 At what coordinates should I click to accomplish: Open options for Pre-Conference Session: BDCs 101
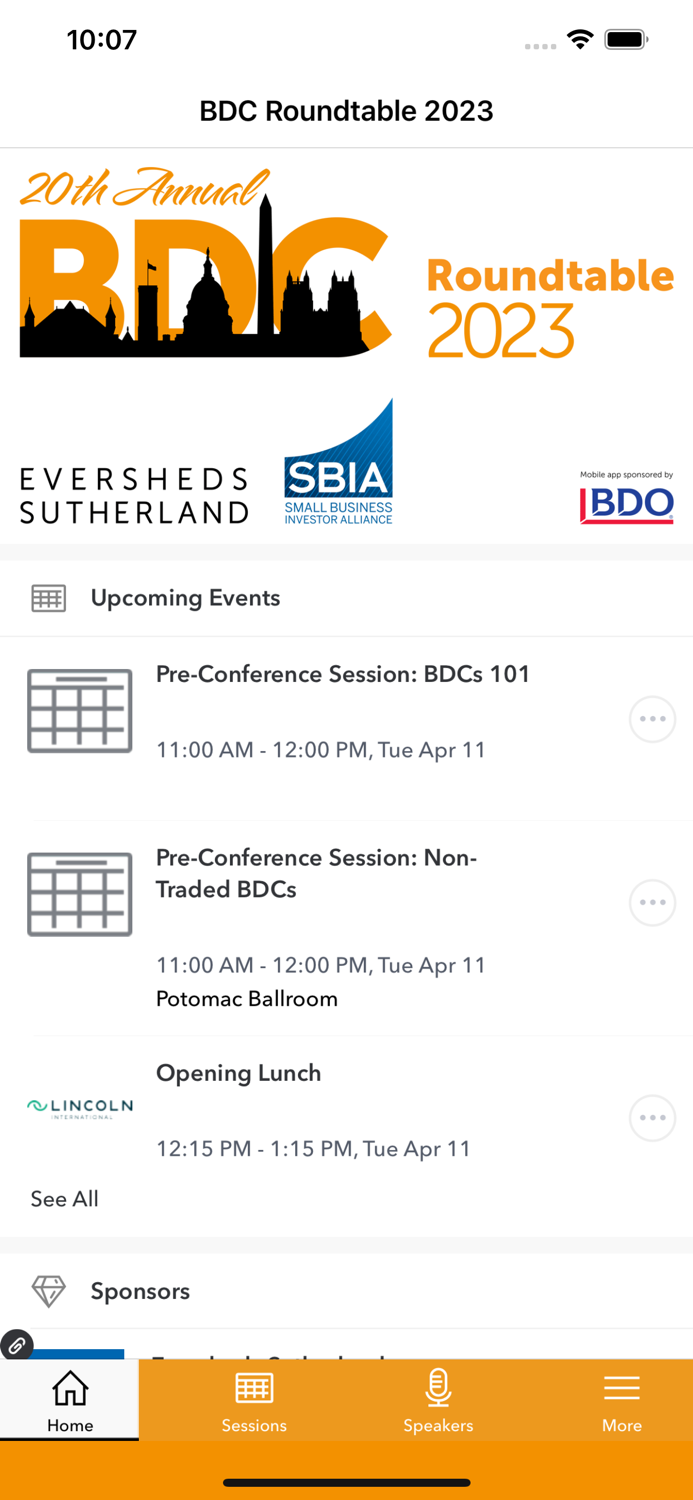(x=652, y=719)
